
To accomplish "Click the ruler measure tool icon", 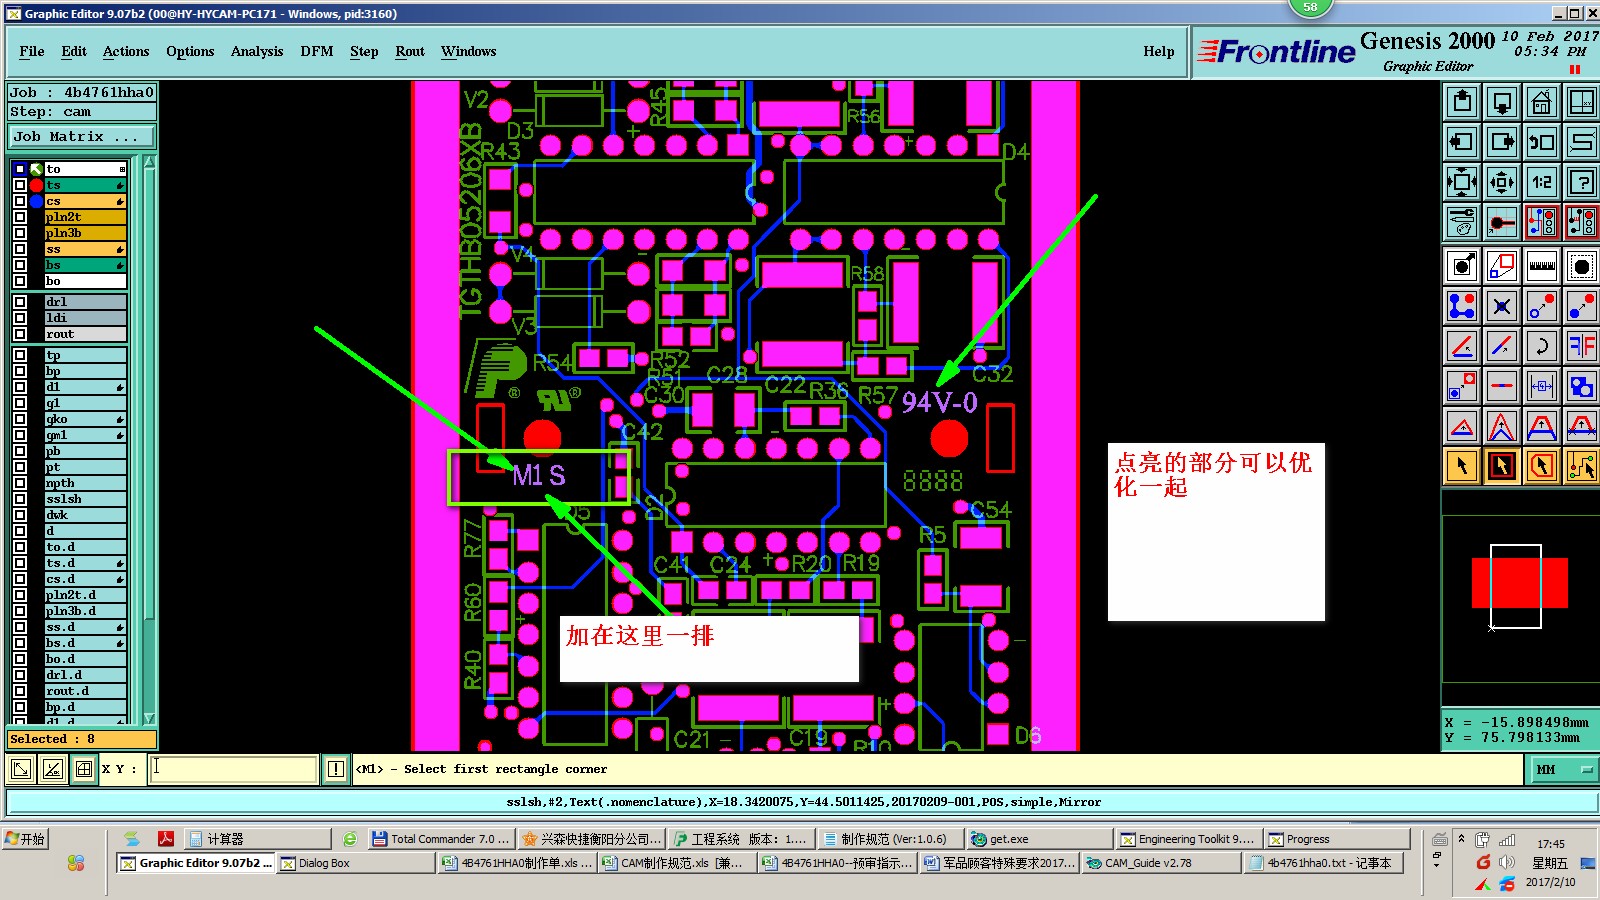I will point(1541,266).
